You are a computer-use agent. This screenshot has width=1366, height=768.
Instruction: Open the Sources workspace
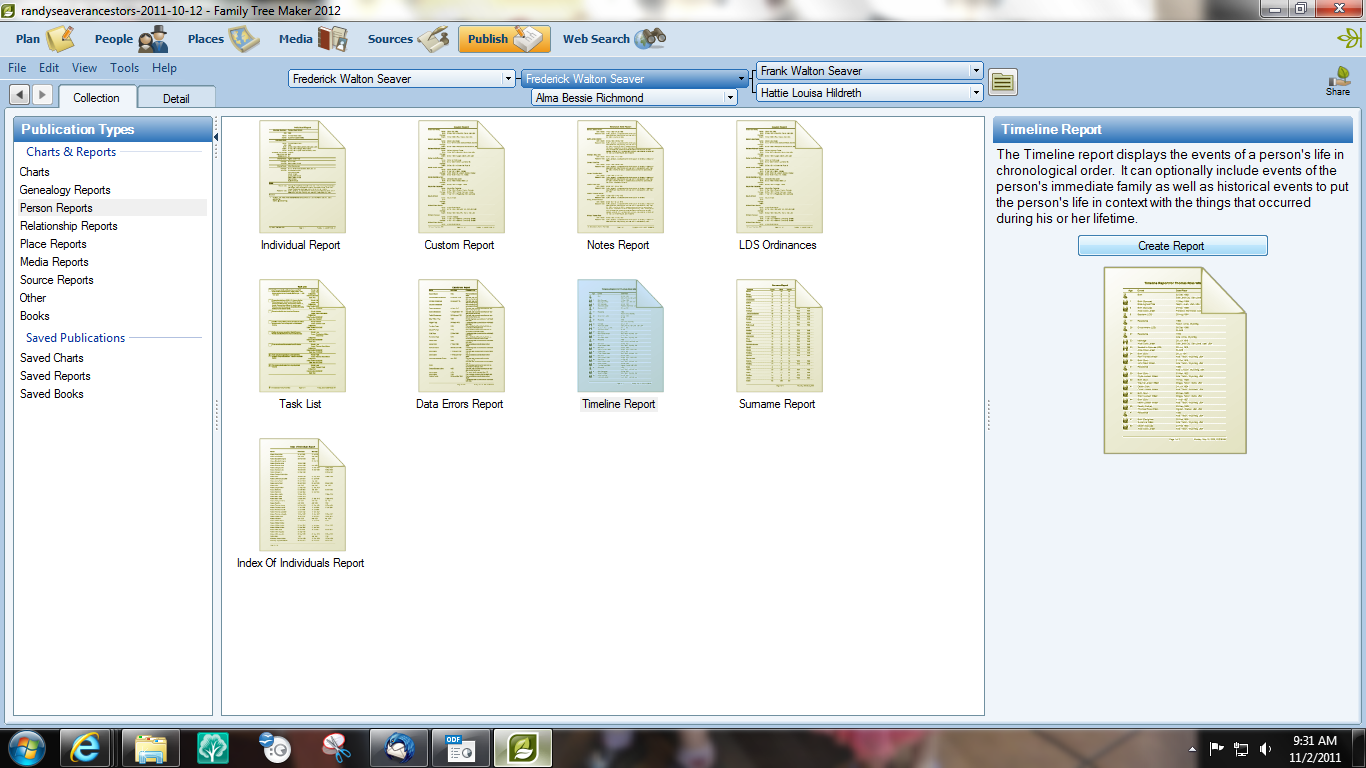(407, 39)
